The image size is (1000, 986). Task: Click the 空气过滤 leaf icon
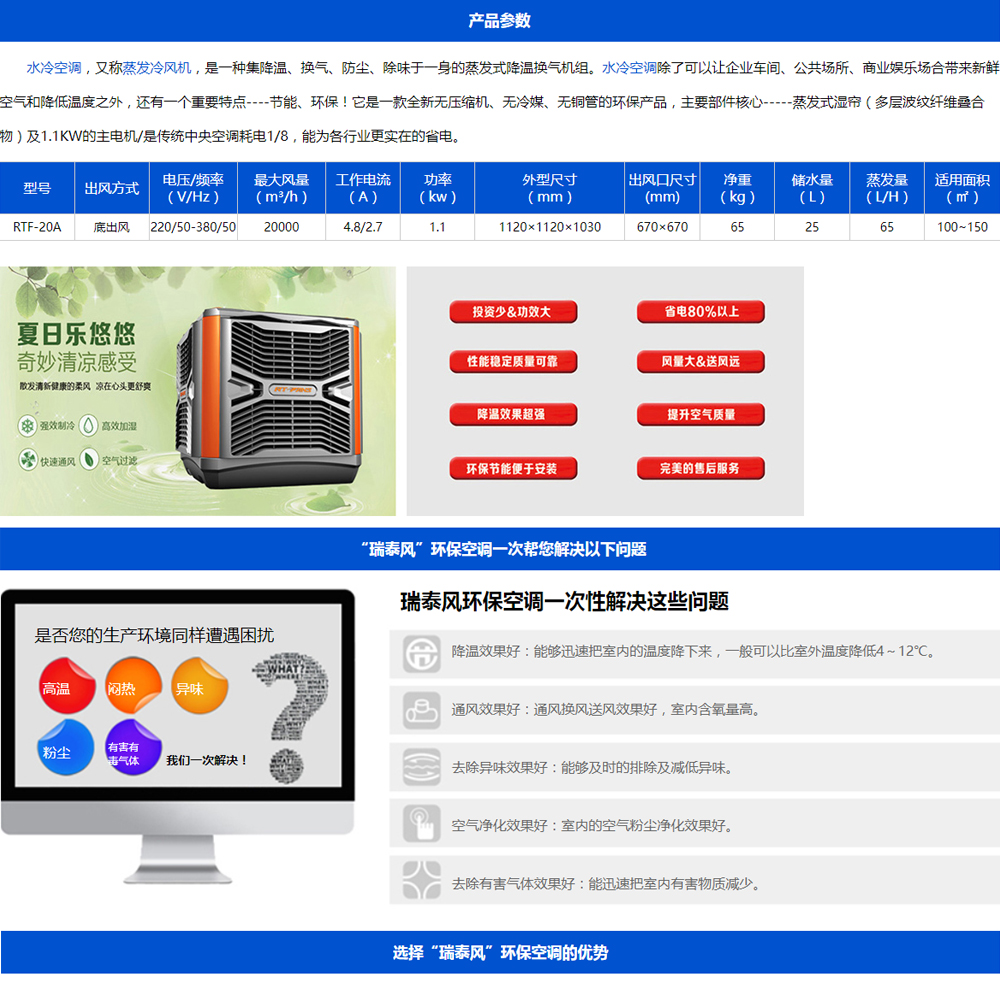pos(89,460)
